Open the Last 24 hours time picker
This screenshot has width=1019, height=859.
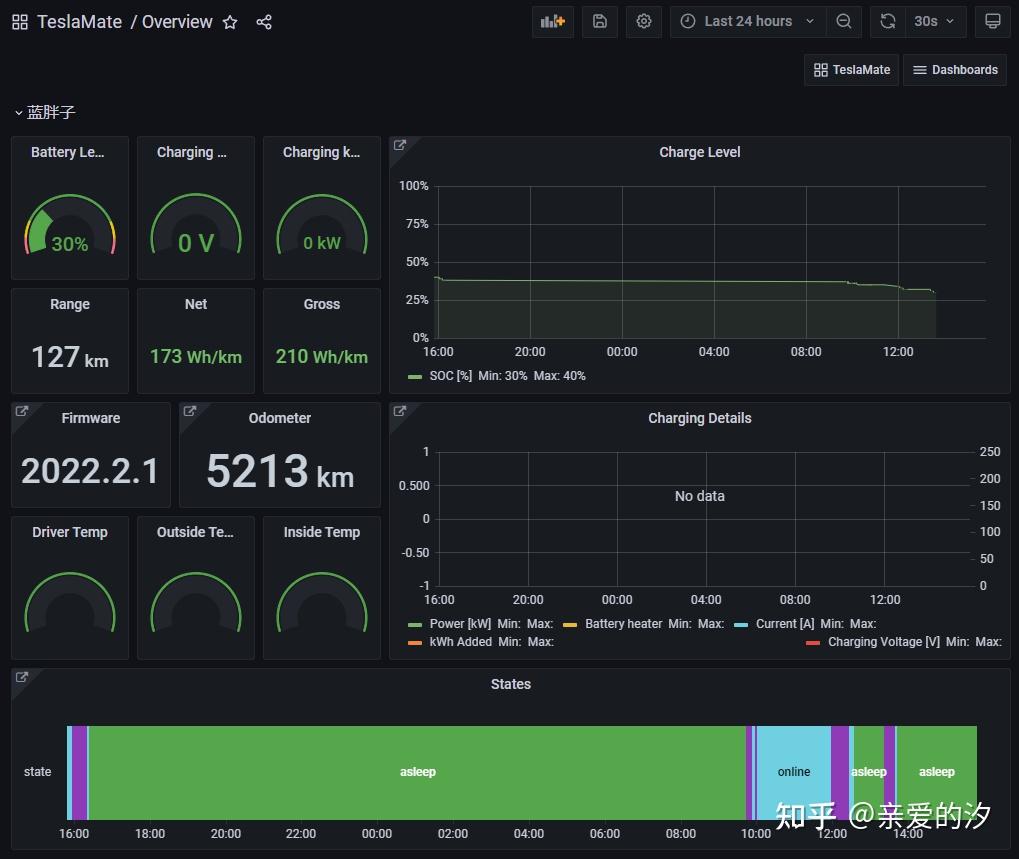(x=748, y=21)
